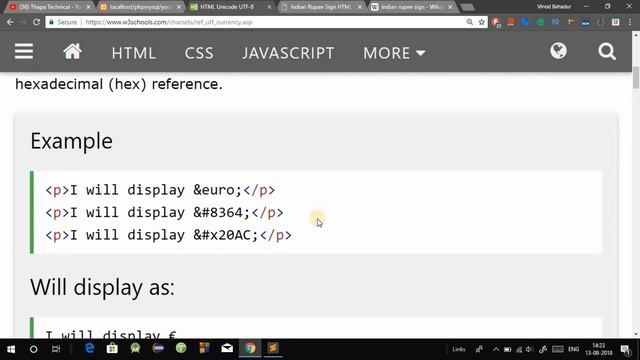This screenshot has width=640, height=360.
Task: Open the volume control in system tray
Action: pos(529,349)
